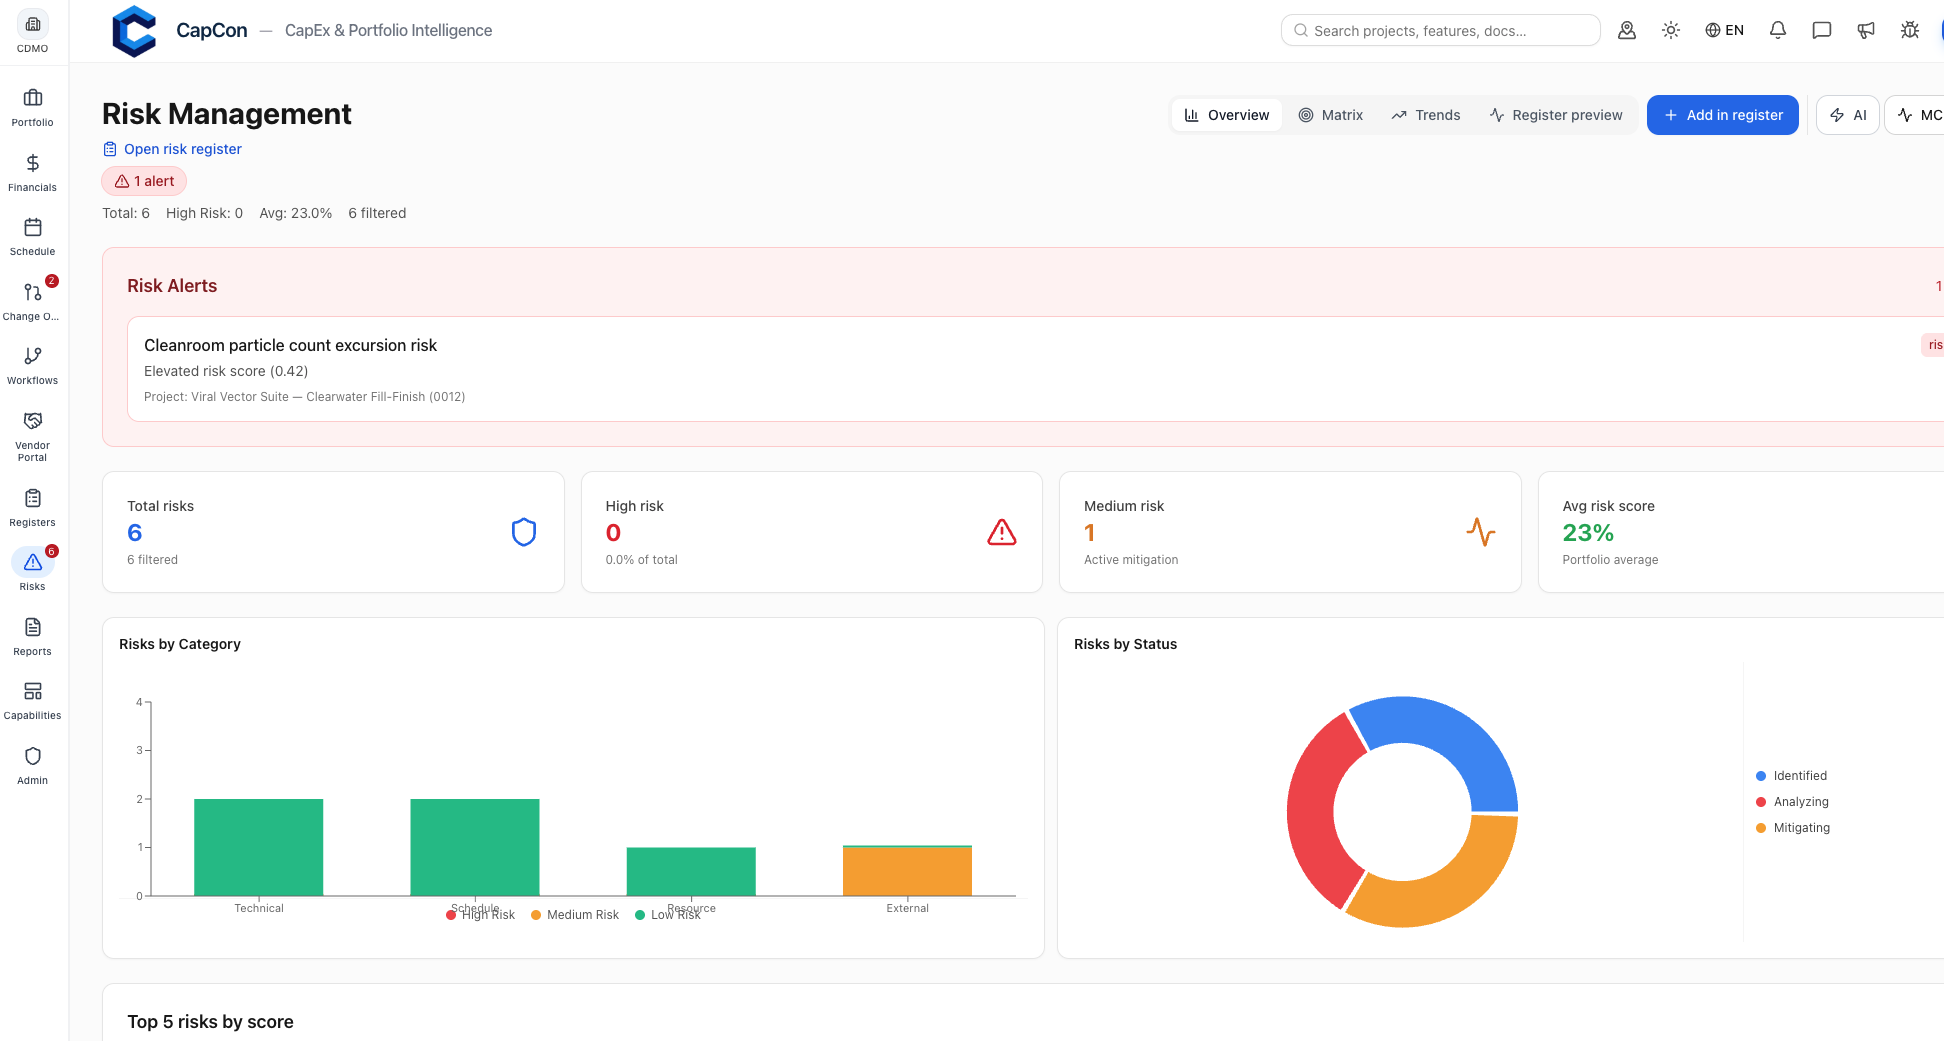The width and height of the screenshot is (1944, 1041).
Task: Open the Vendor Portal sidebar item
Action: click(33, 437)
